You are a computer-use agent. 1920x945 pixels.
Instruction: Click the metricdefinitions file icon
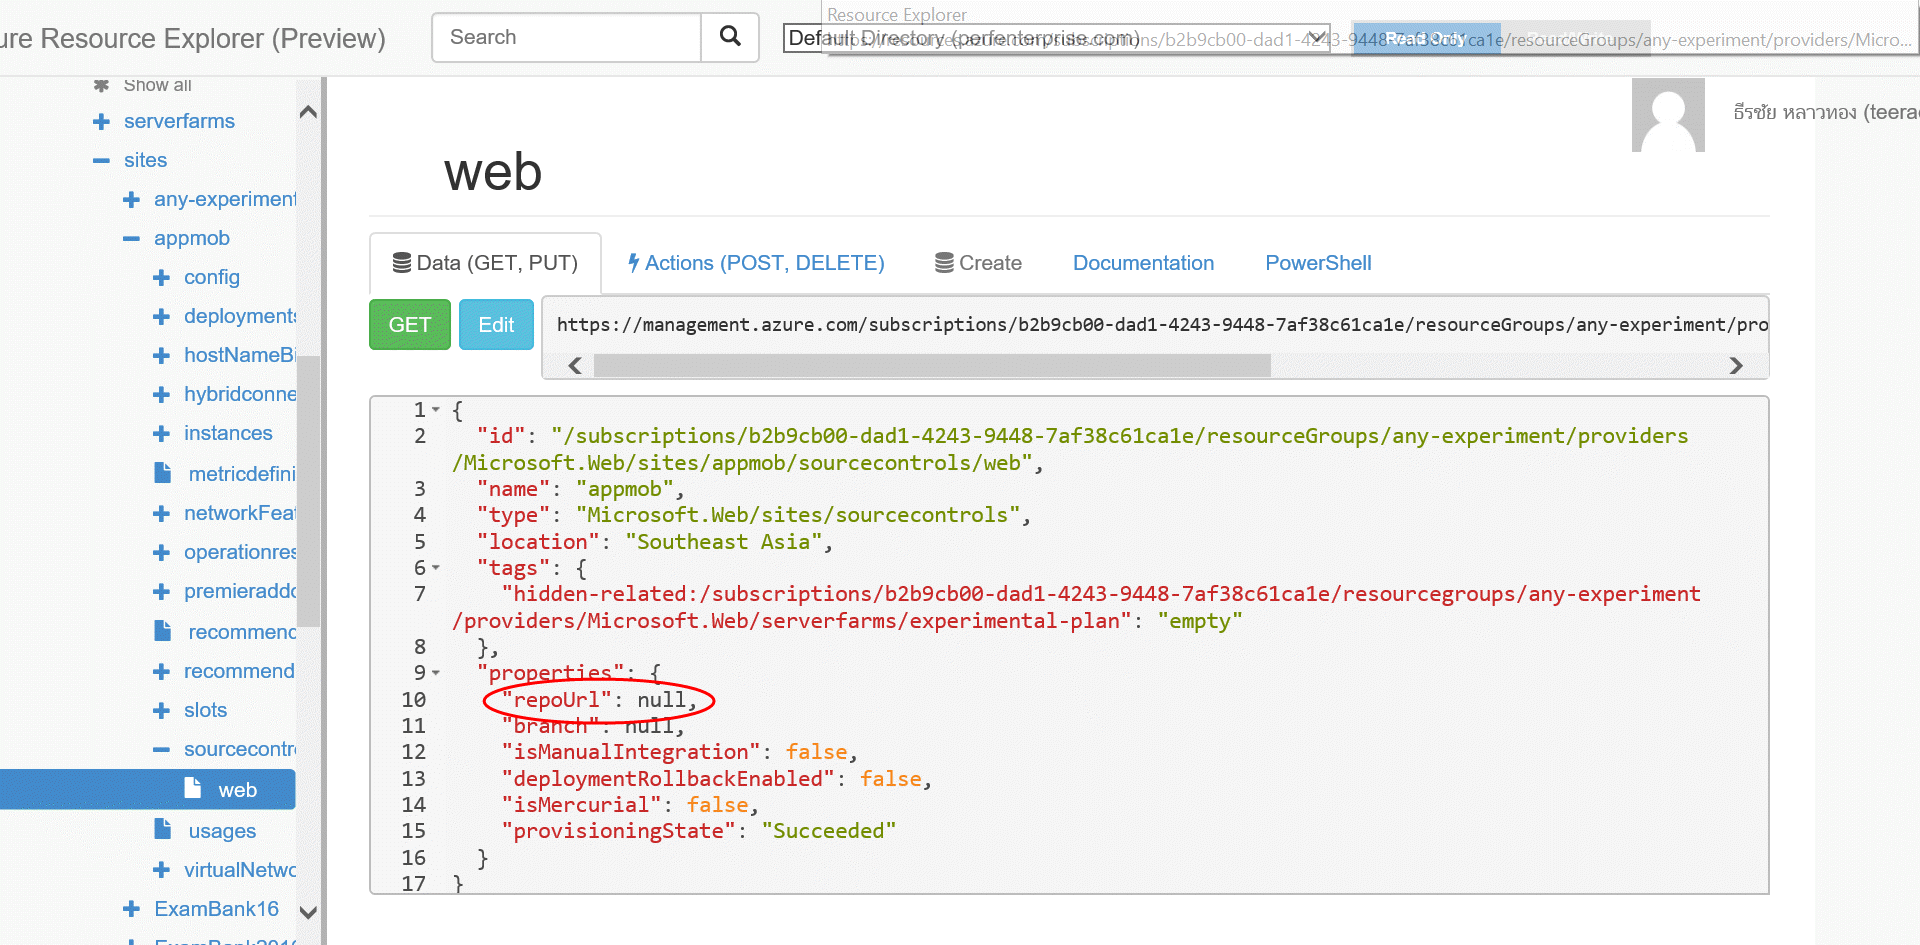(x=163, y=472)
